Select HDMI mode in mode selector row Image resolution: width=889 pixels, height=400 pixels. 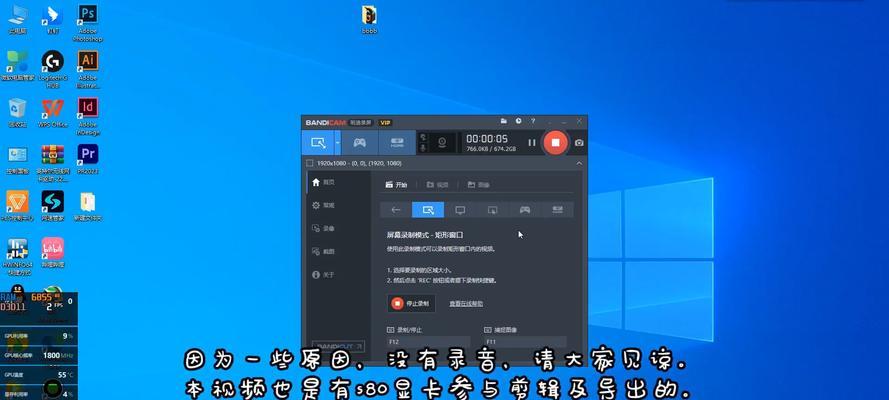(x=557, y=210)
